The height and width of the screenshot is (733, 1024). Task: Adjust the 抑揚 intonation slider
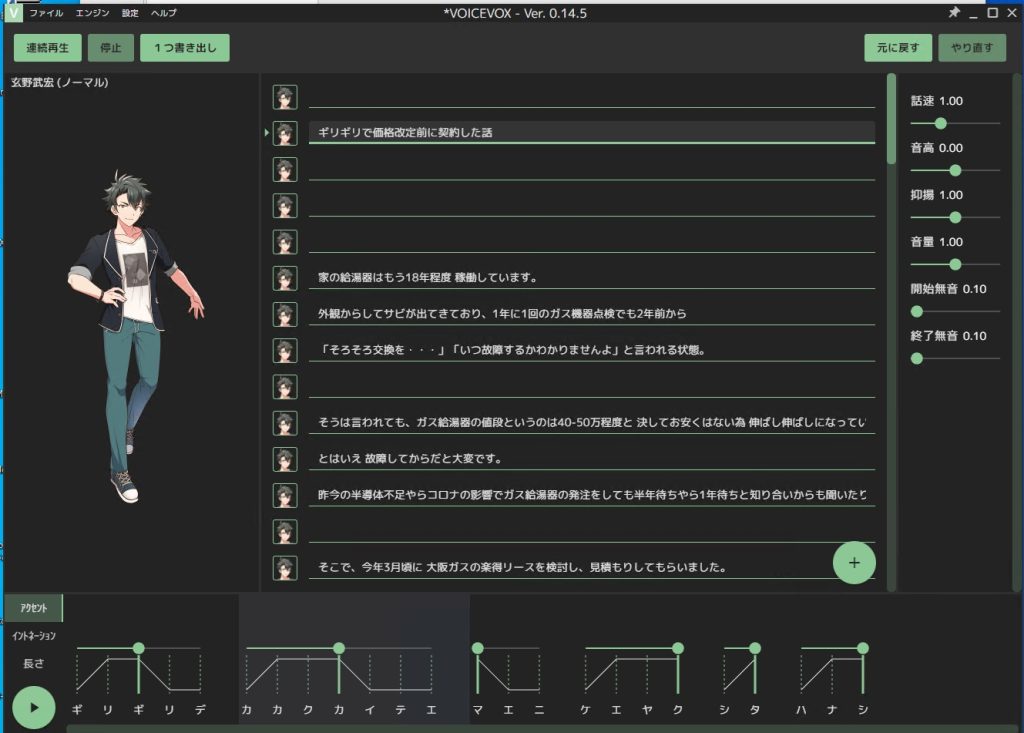click(x=955, y=218)
